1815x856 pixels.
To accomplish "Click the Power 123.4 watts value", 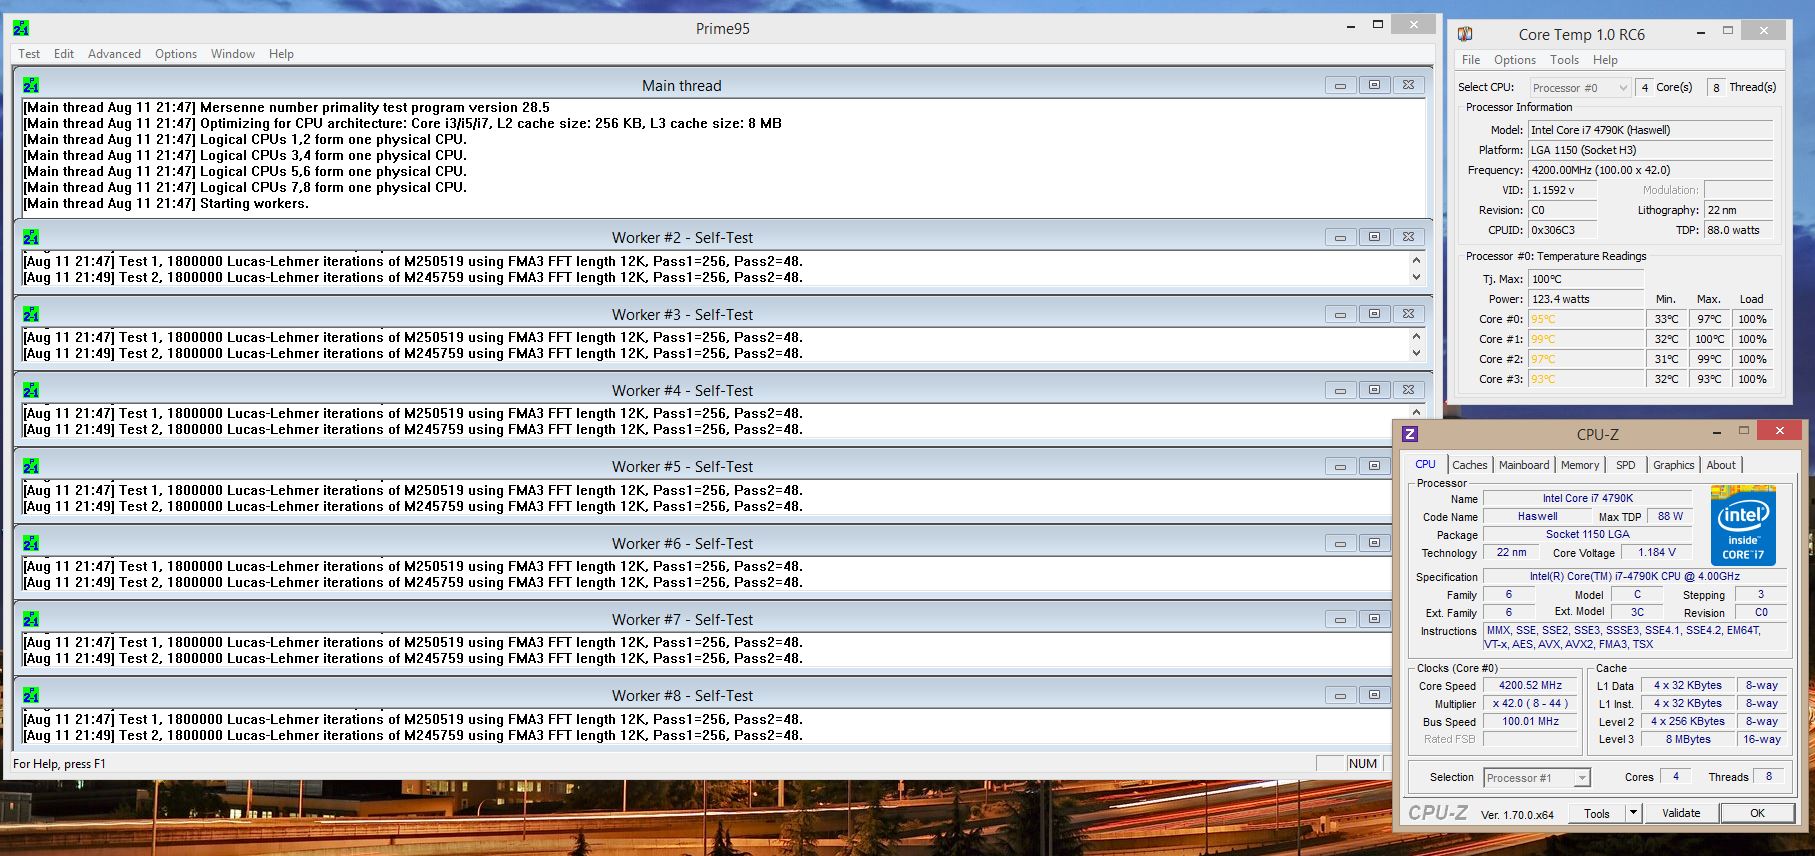I will tap(1586, 299).
